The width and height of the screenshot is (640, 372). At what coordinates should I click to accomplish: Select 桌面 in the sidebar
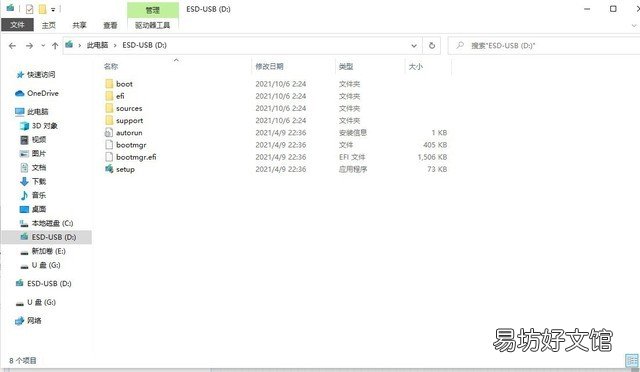(x=39, y=209)
